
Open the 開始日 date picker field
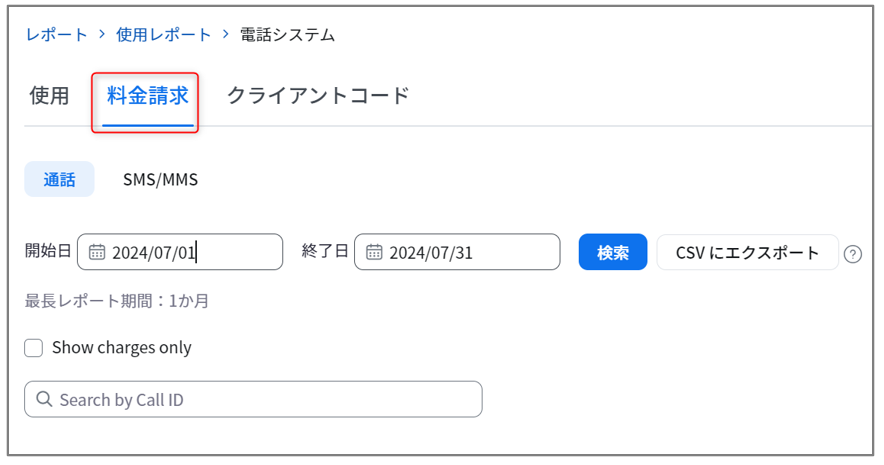pyautogui.click(x=180, y=252)
